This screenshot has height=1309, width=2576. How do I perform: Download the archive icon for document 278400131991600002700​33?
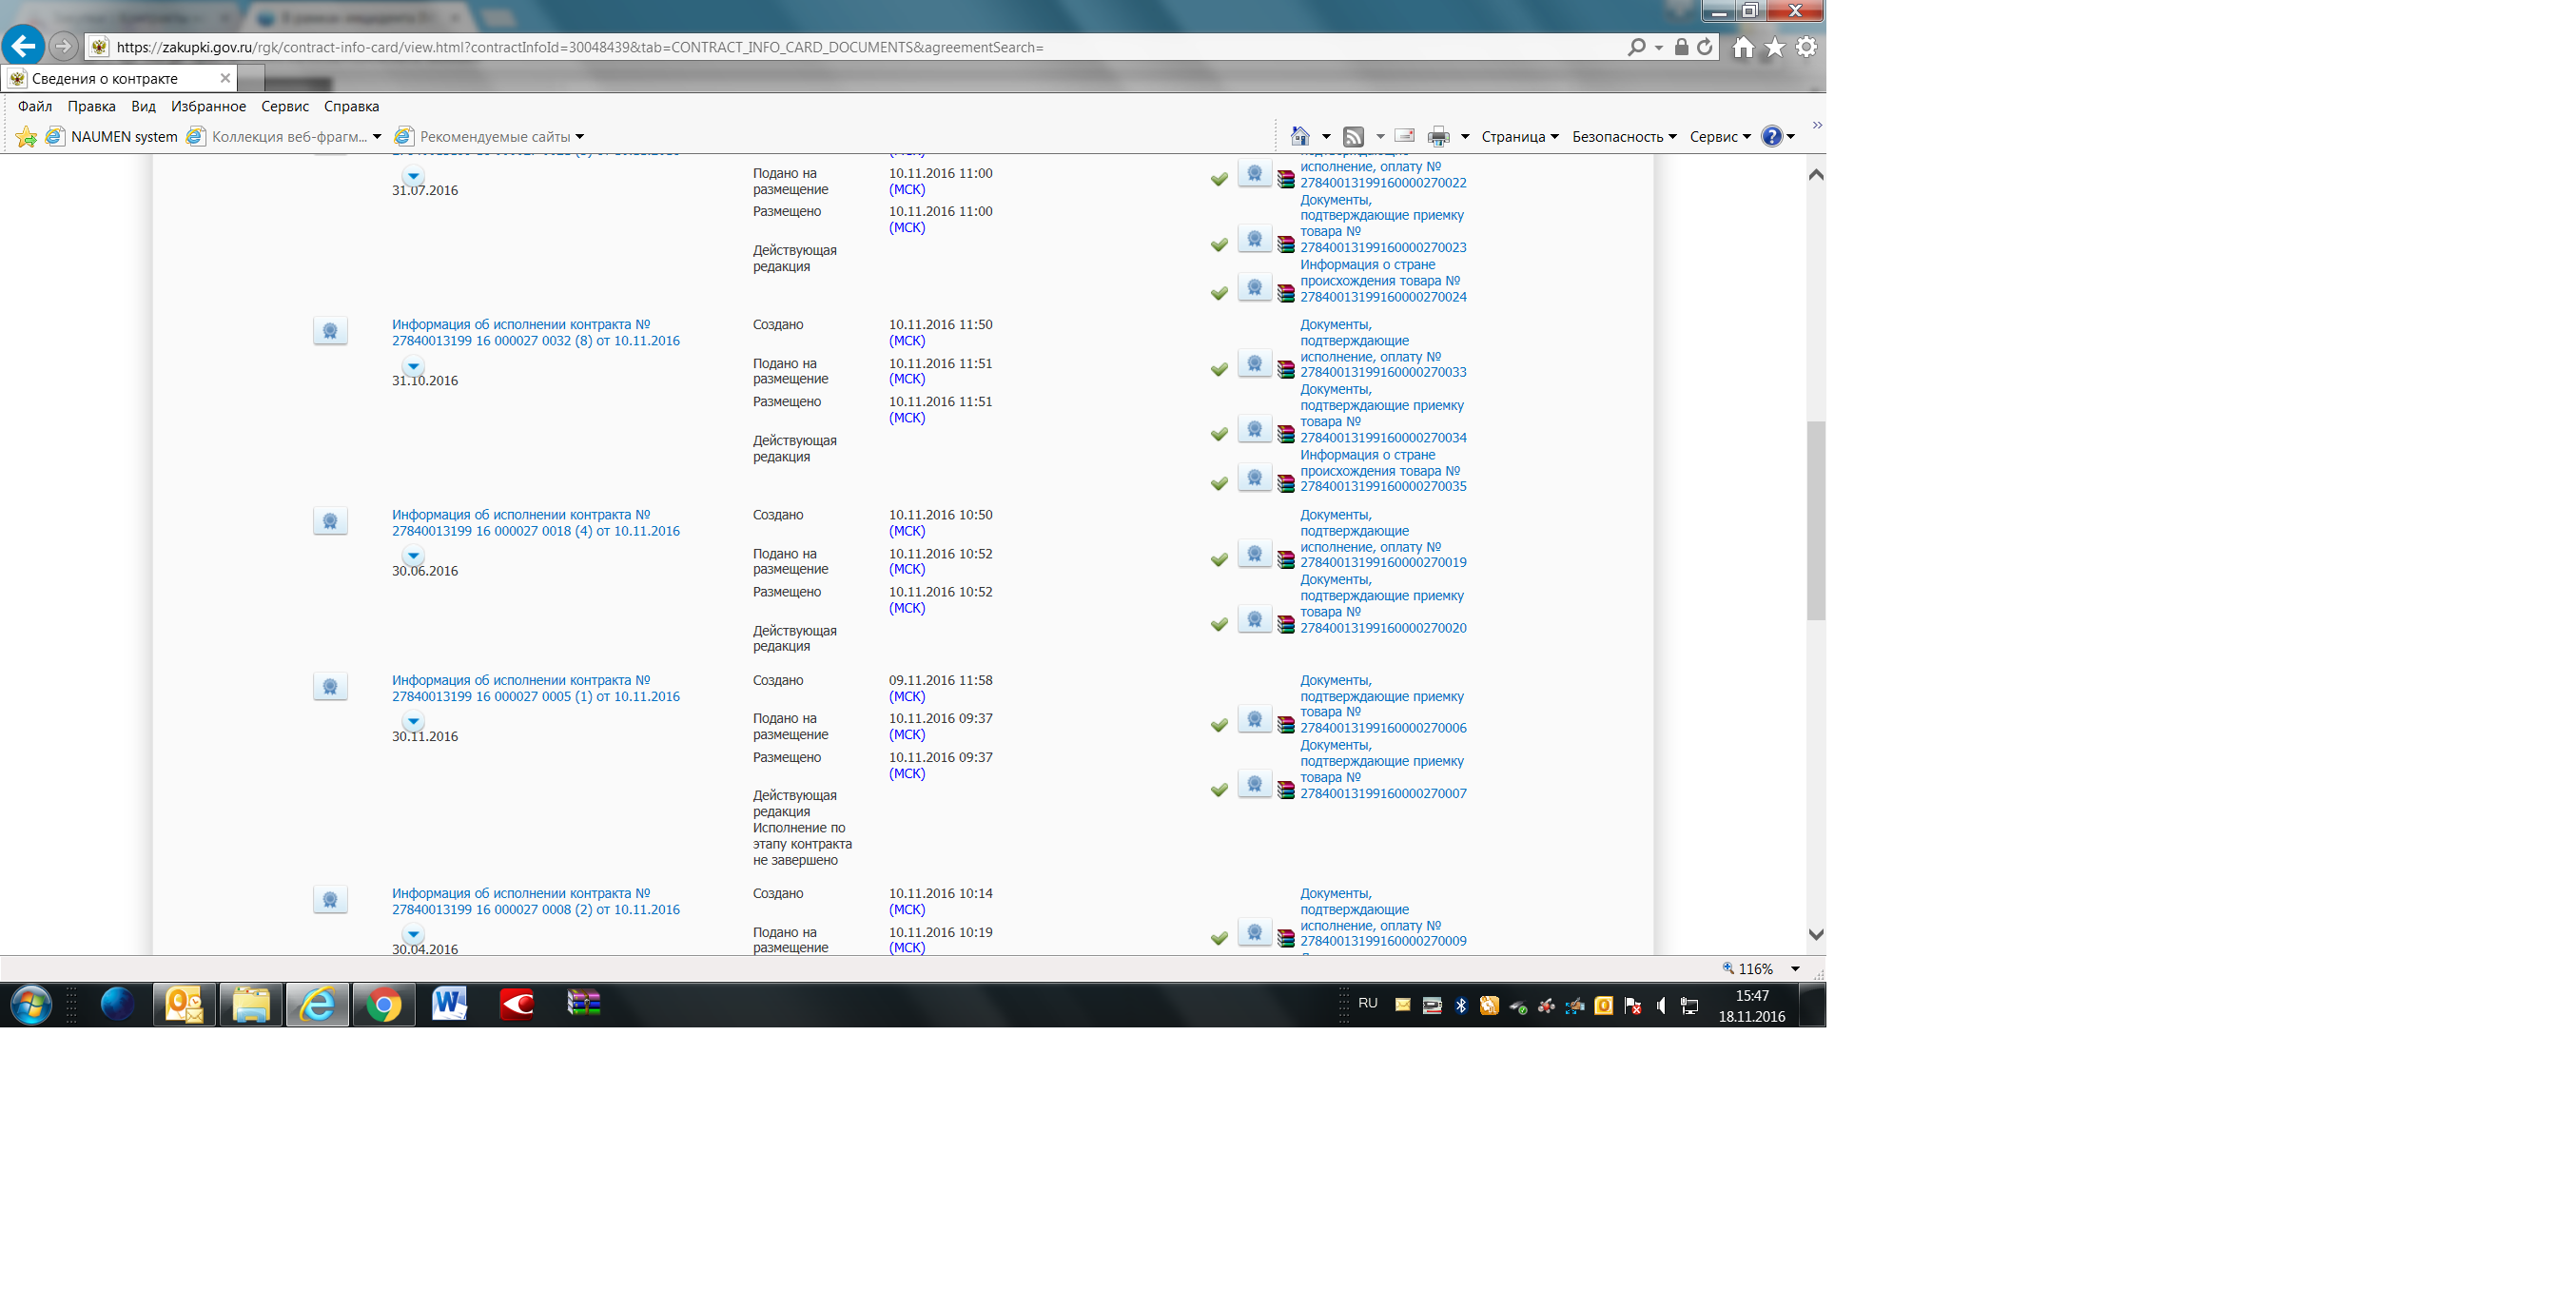click(x=1286, y=370)
